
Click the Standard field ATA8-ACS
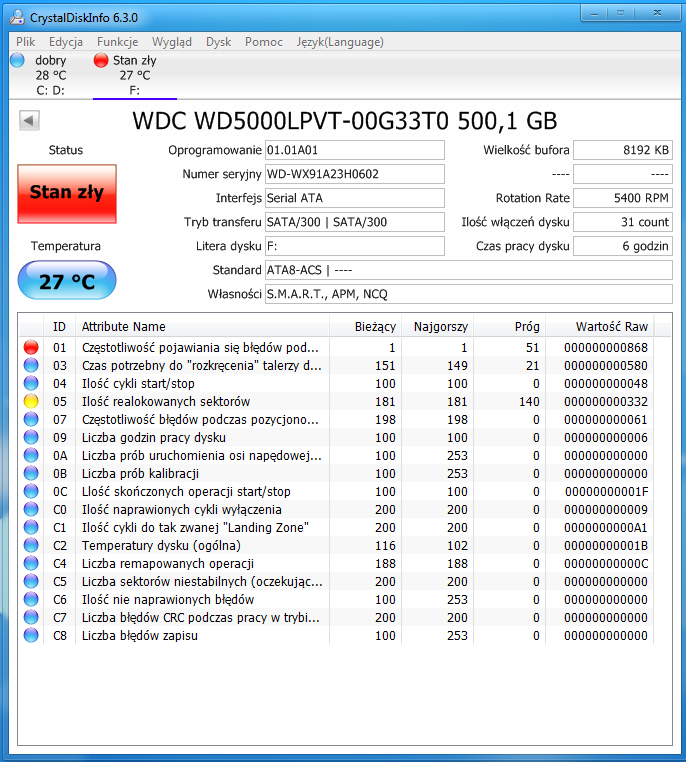point(469,270)
